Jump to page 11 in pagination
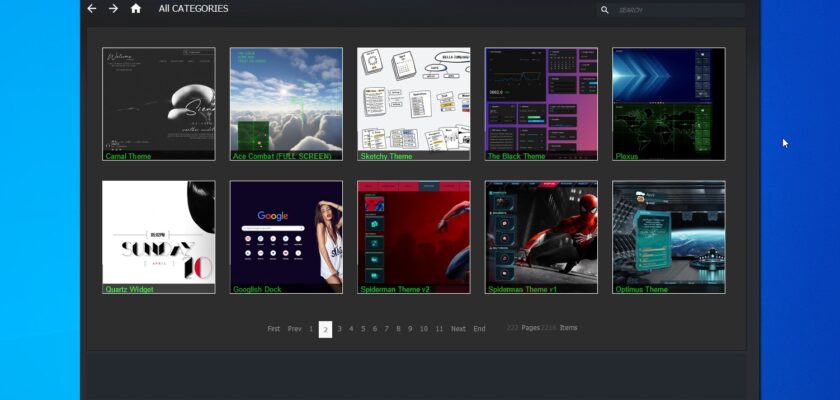Image resolution: width=840 pixels, height=400 pixels. [439, 329]
